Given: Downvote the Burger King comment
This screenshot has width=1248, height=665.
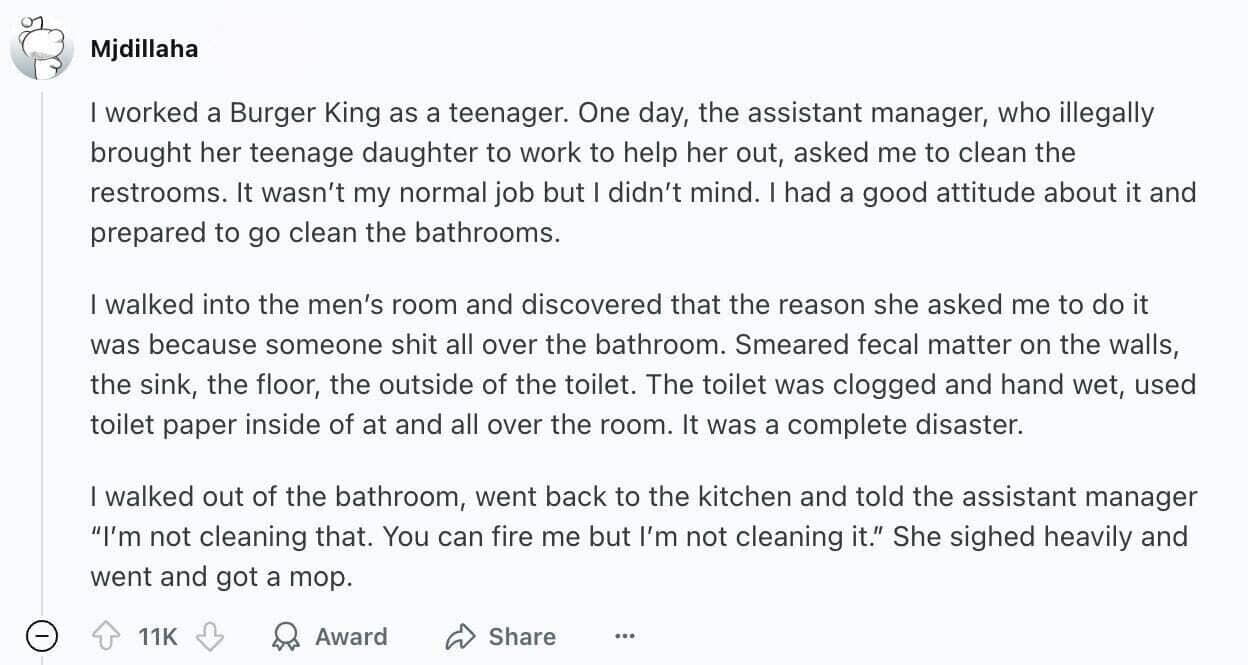Looking at the screenshot, I should click(210, 636).
